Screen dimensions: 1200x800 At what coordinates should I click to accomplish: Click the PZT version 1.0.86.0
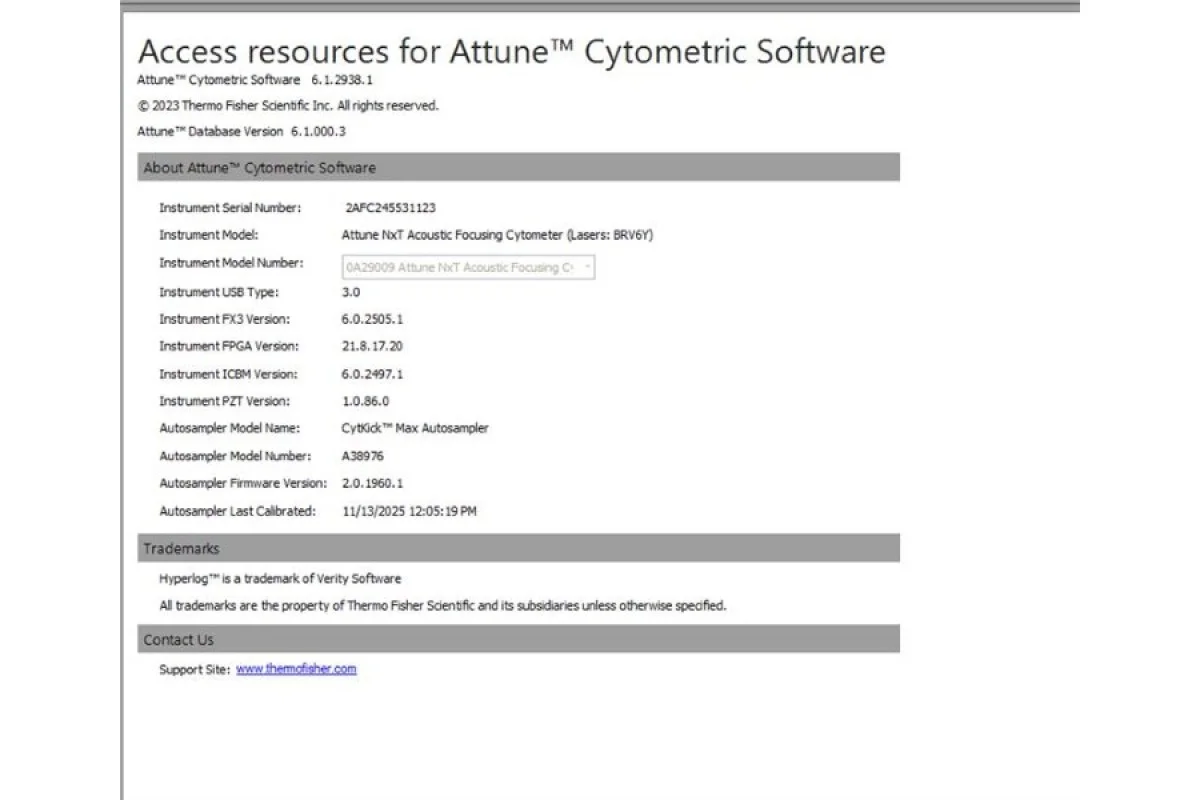click(365, 401)
